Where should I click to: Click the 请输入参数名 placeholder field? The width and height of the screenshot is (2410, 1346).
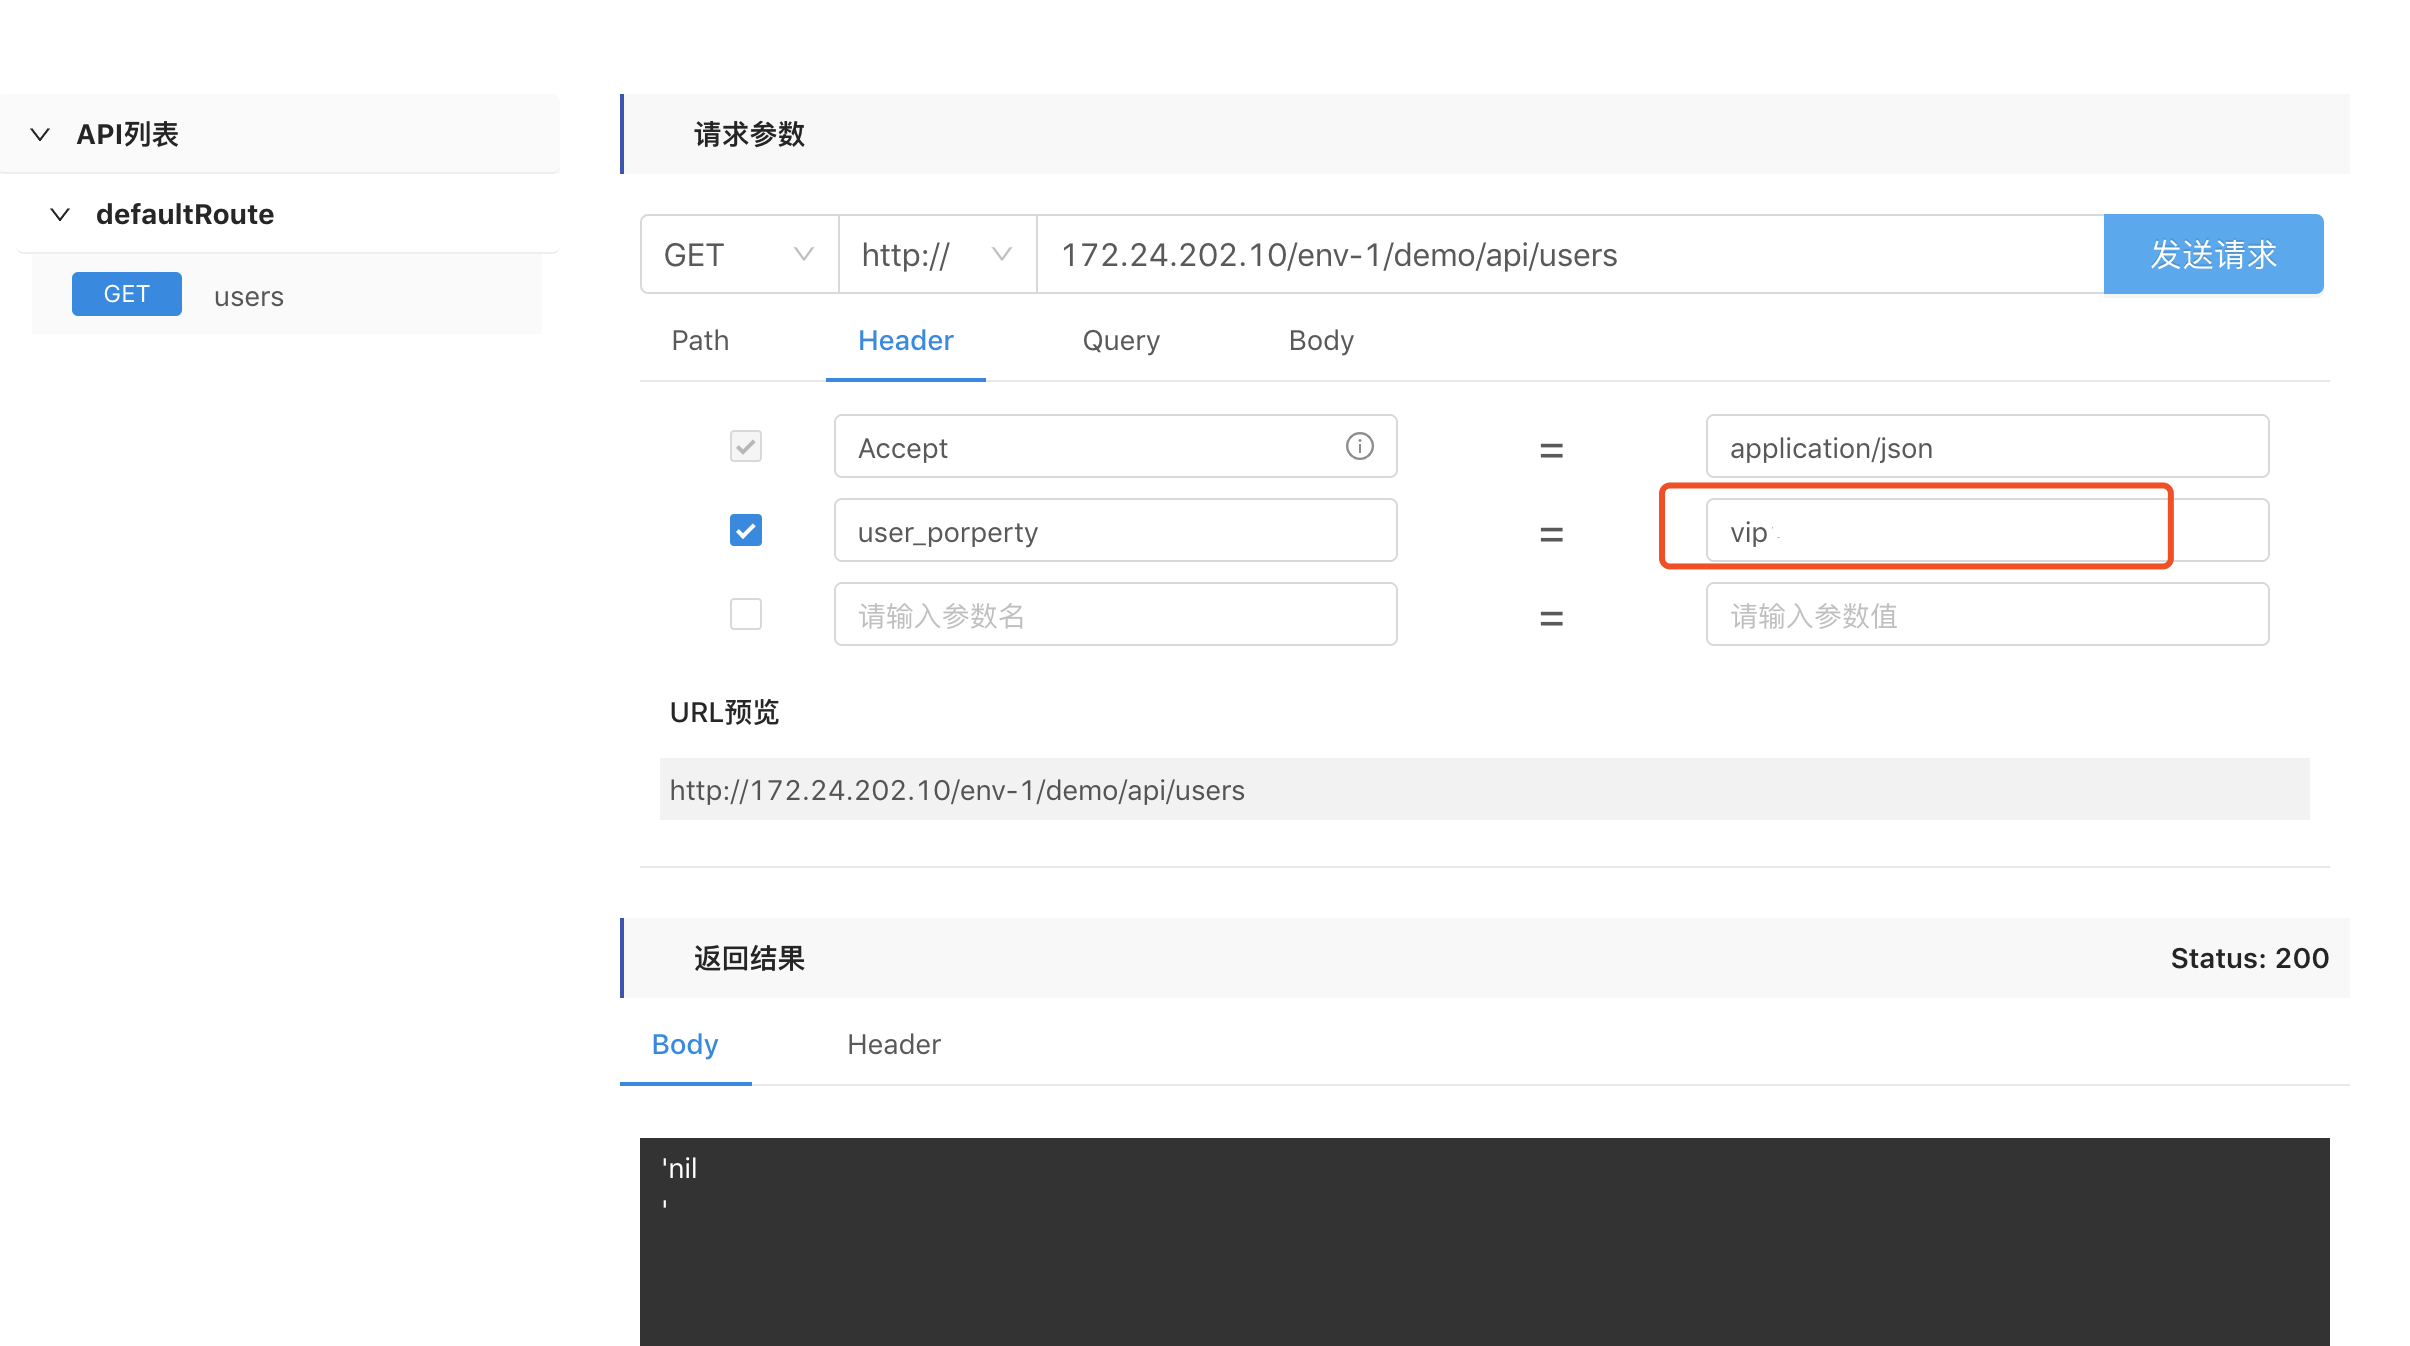tap(1114, 615)
